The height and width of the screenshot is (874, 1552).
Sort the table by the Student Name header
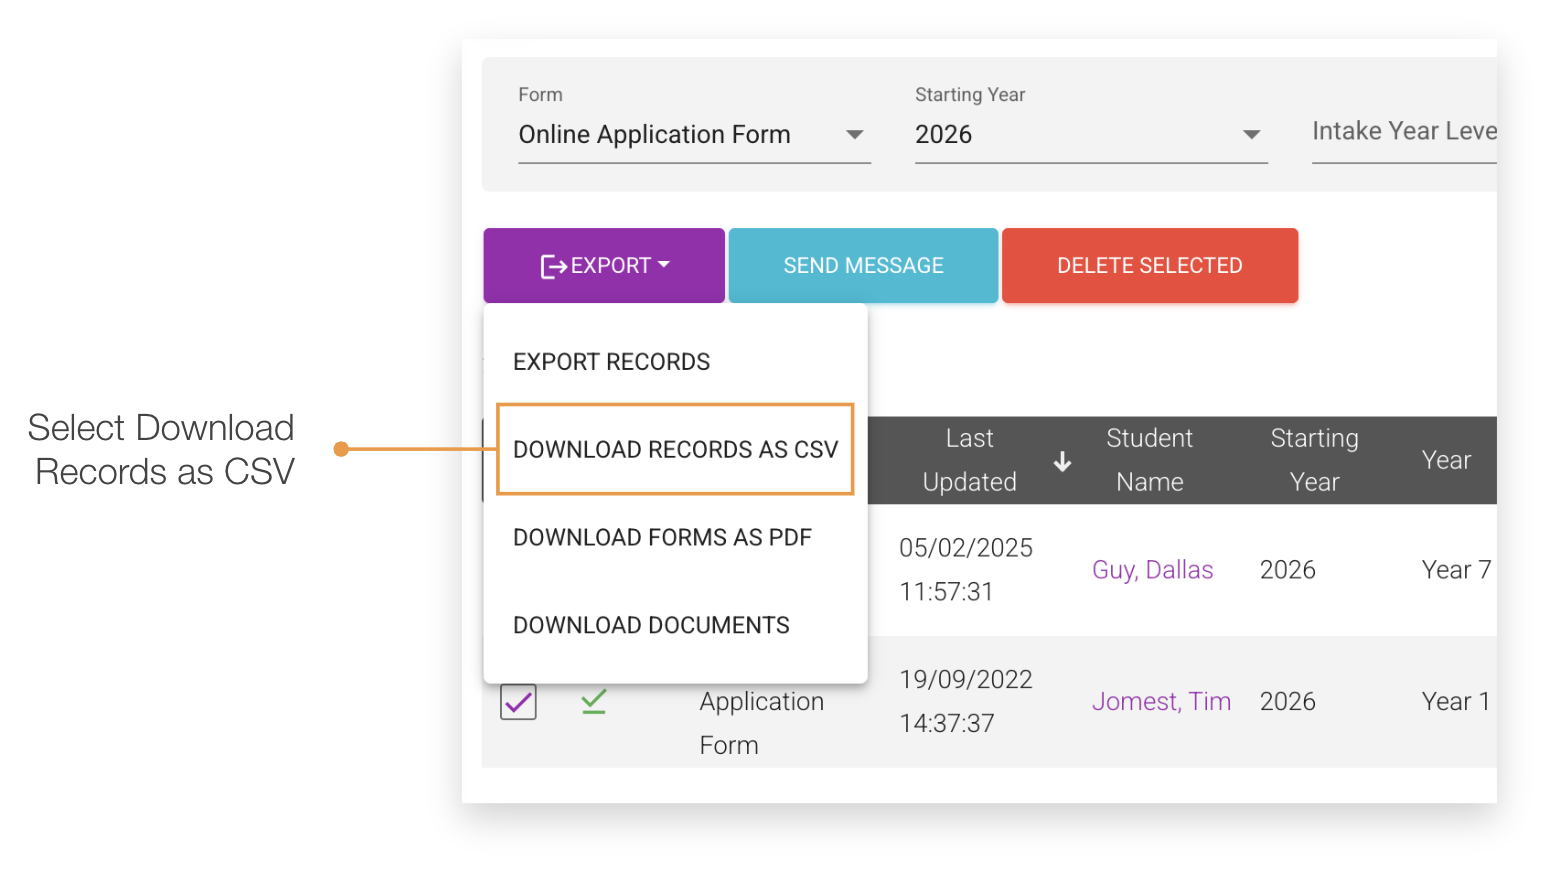1148,460
